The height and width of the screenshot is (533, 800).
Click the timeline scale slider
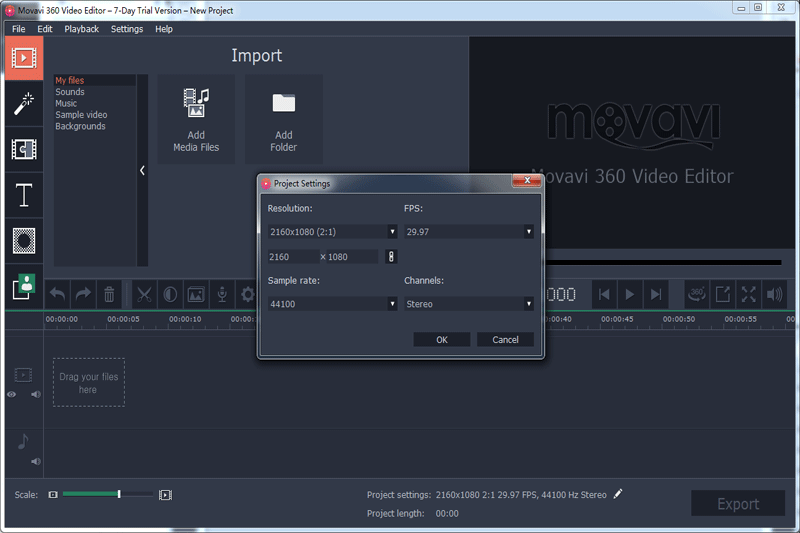tap(108, 494)
